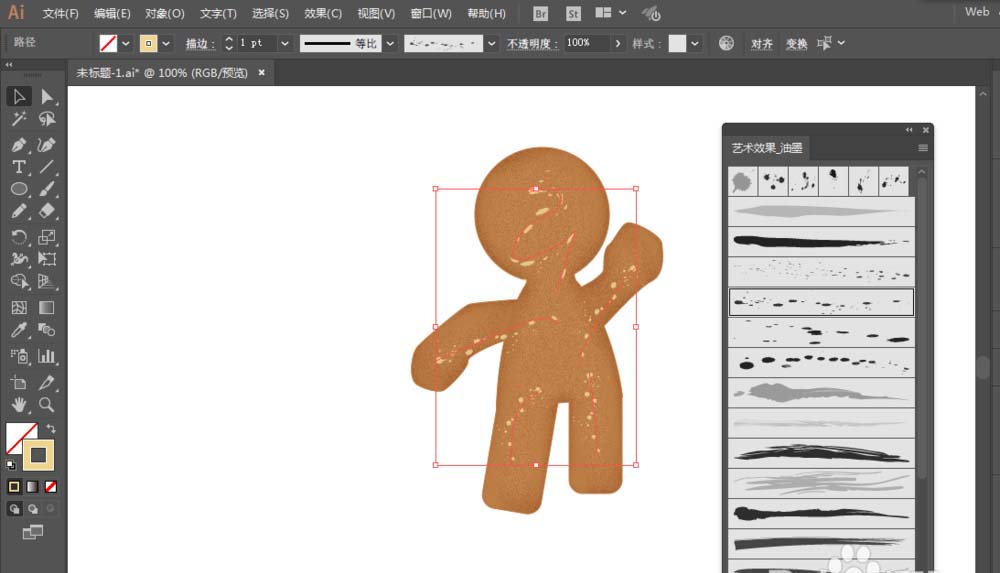This screenshot has height=573, width=1000.
Task: Open the fill color dropdown in control bar
Action: pyautogui.click(x=126, y=43)
